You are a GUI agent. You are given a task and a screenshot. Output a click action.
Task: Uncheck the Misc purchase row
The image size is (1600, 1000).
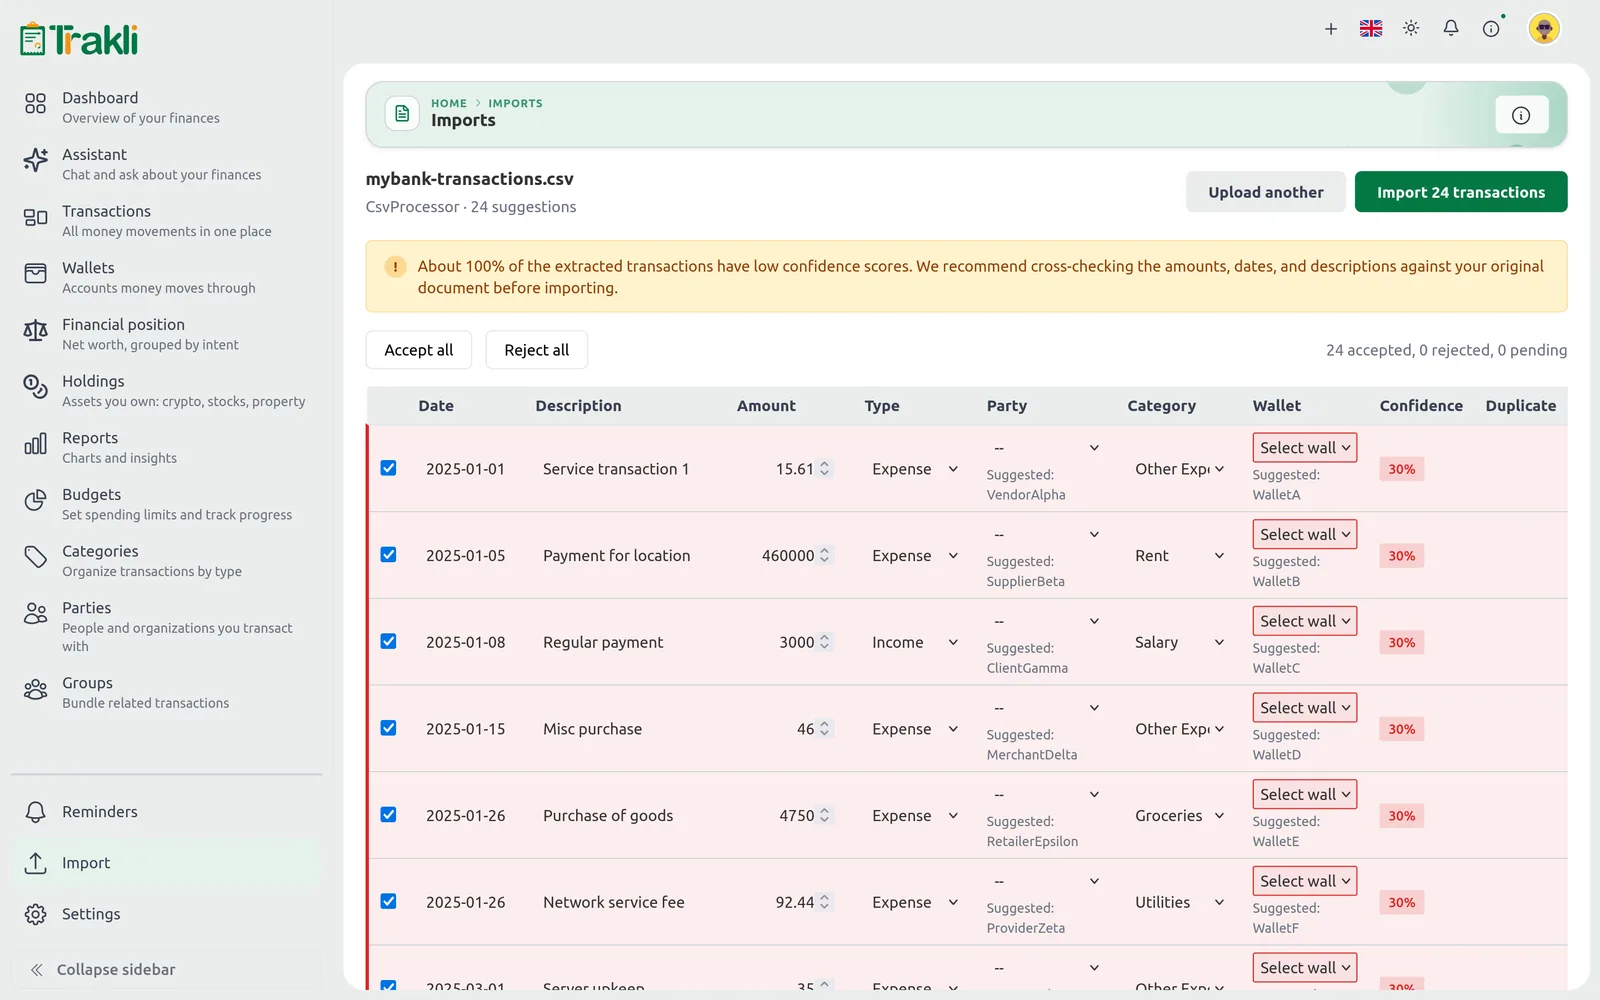tap(389, 728)
